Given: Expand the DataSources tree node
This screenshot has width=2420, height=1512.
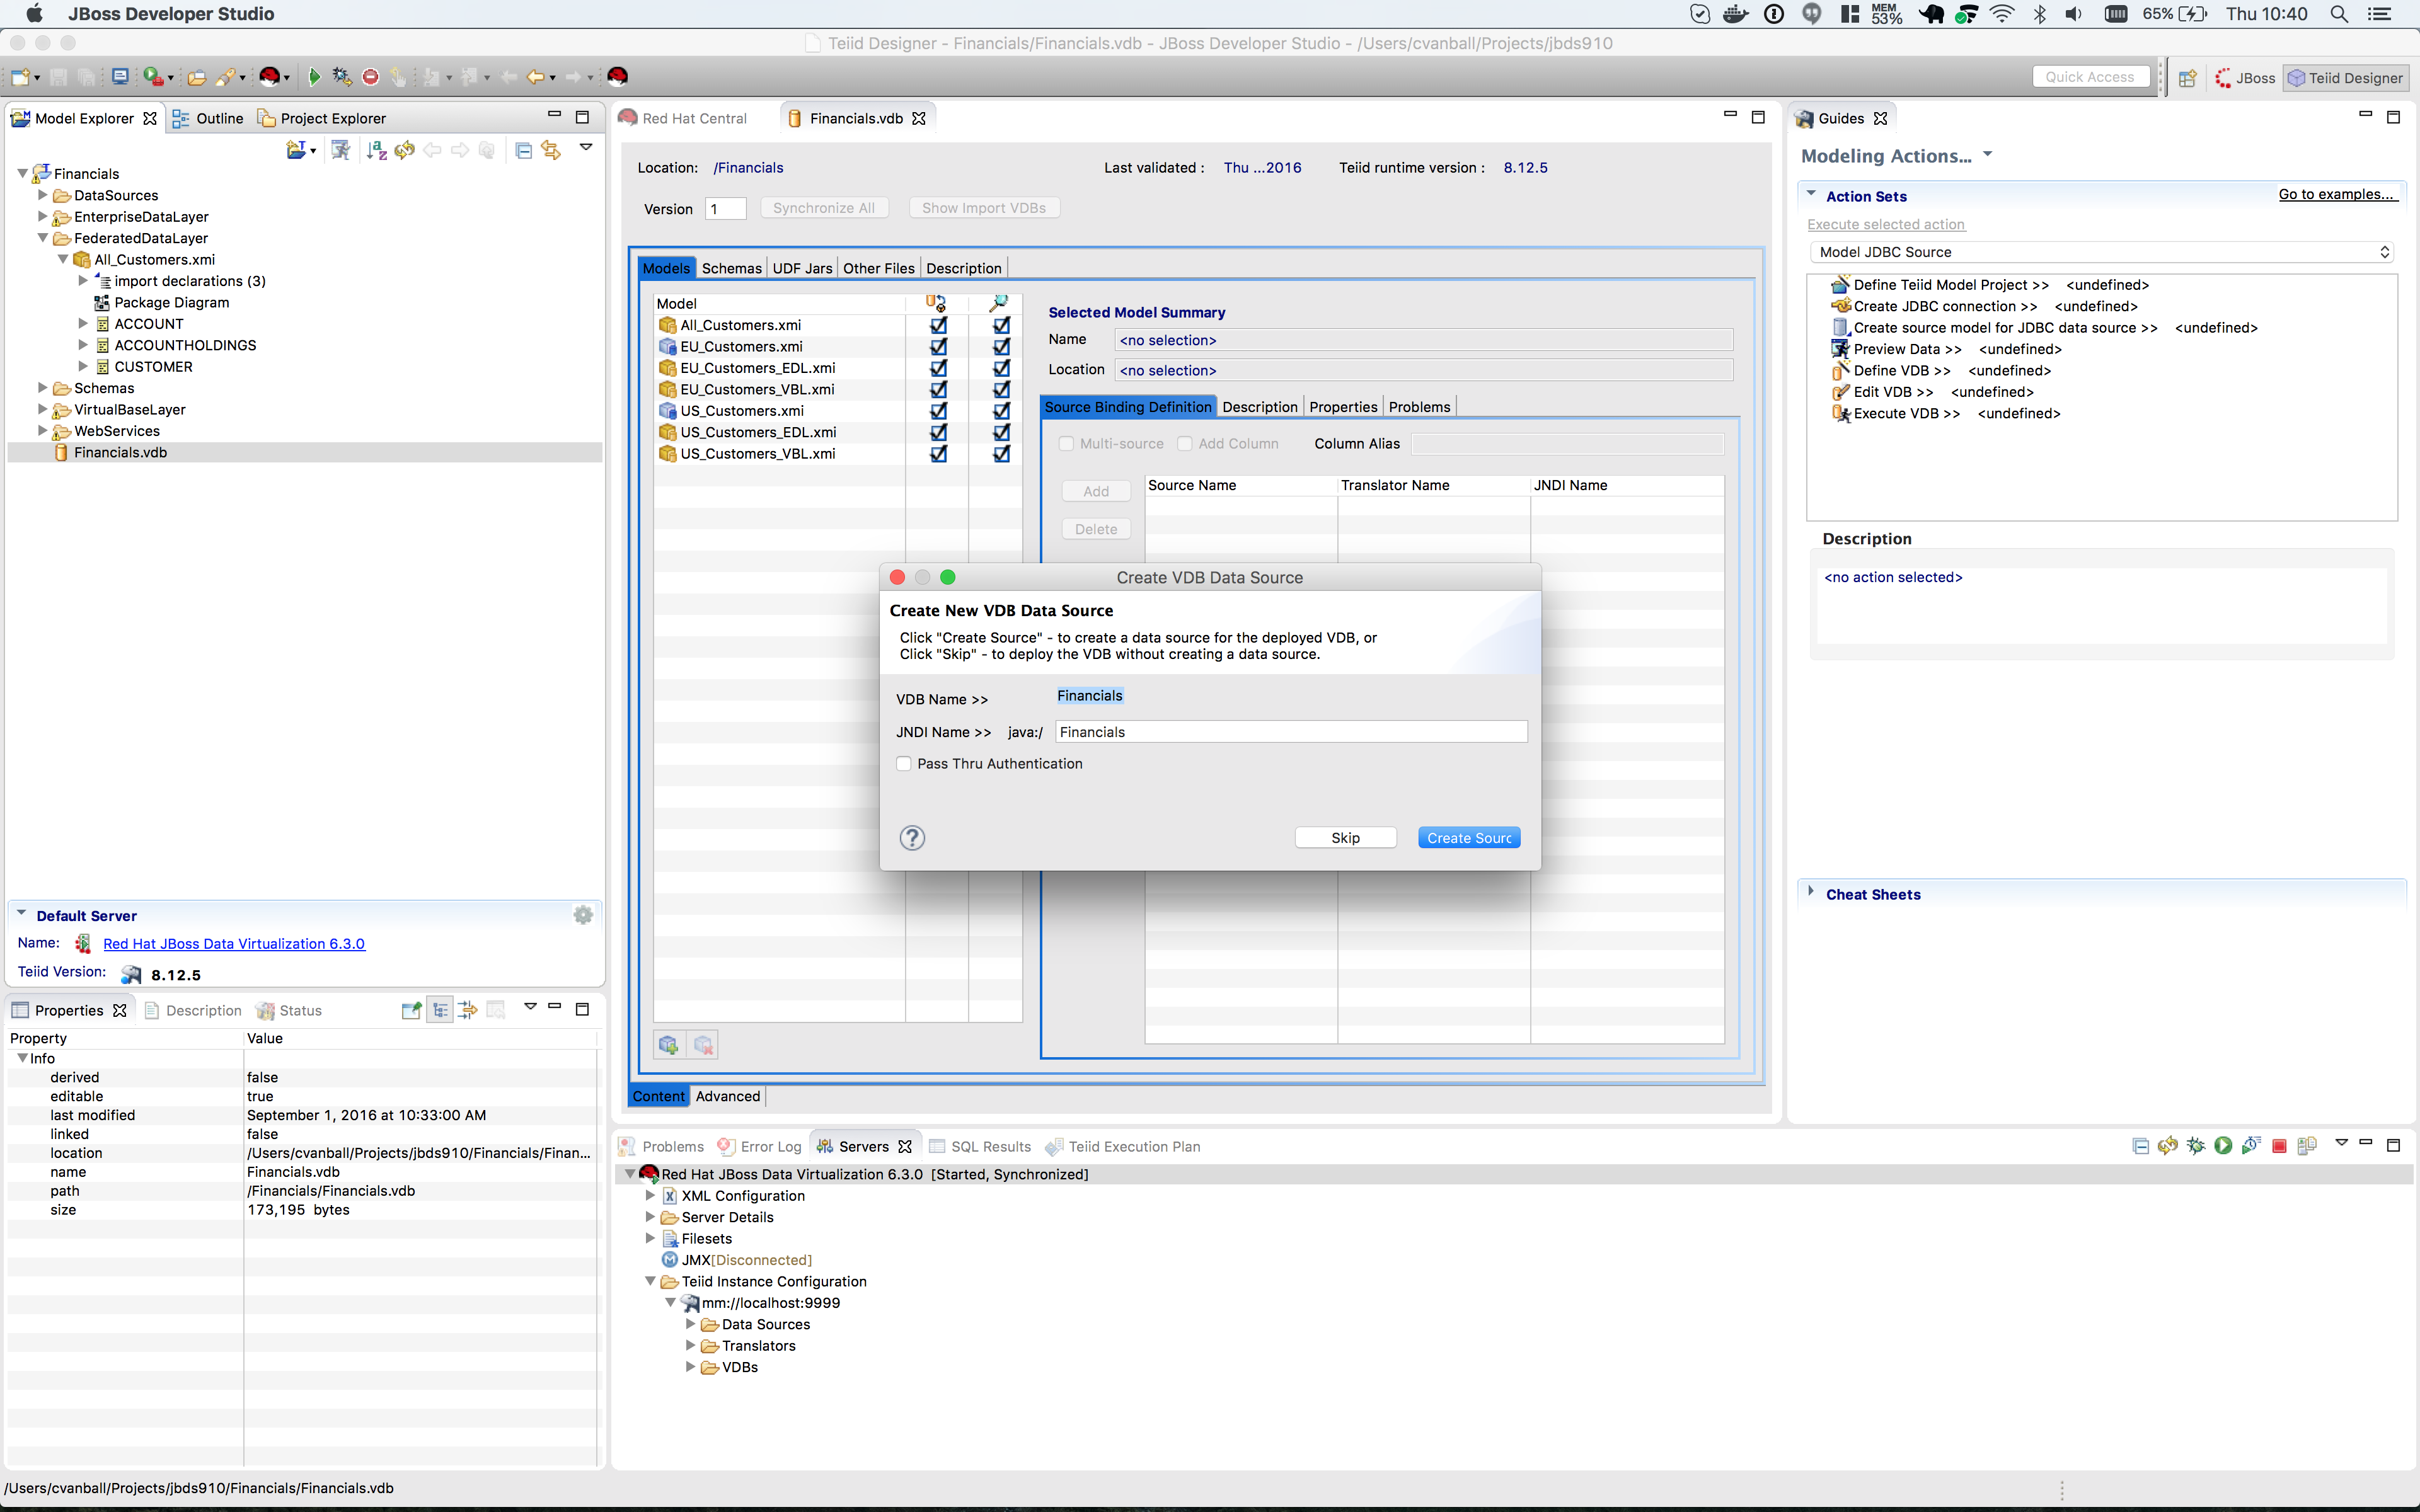Looking at the screenshot, I should [41, 195].
